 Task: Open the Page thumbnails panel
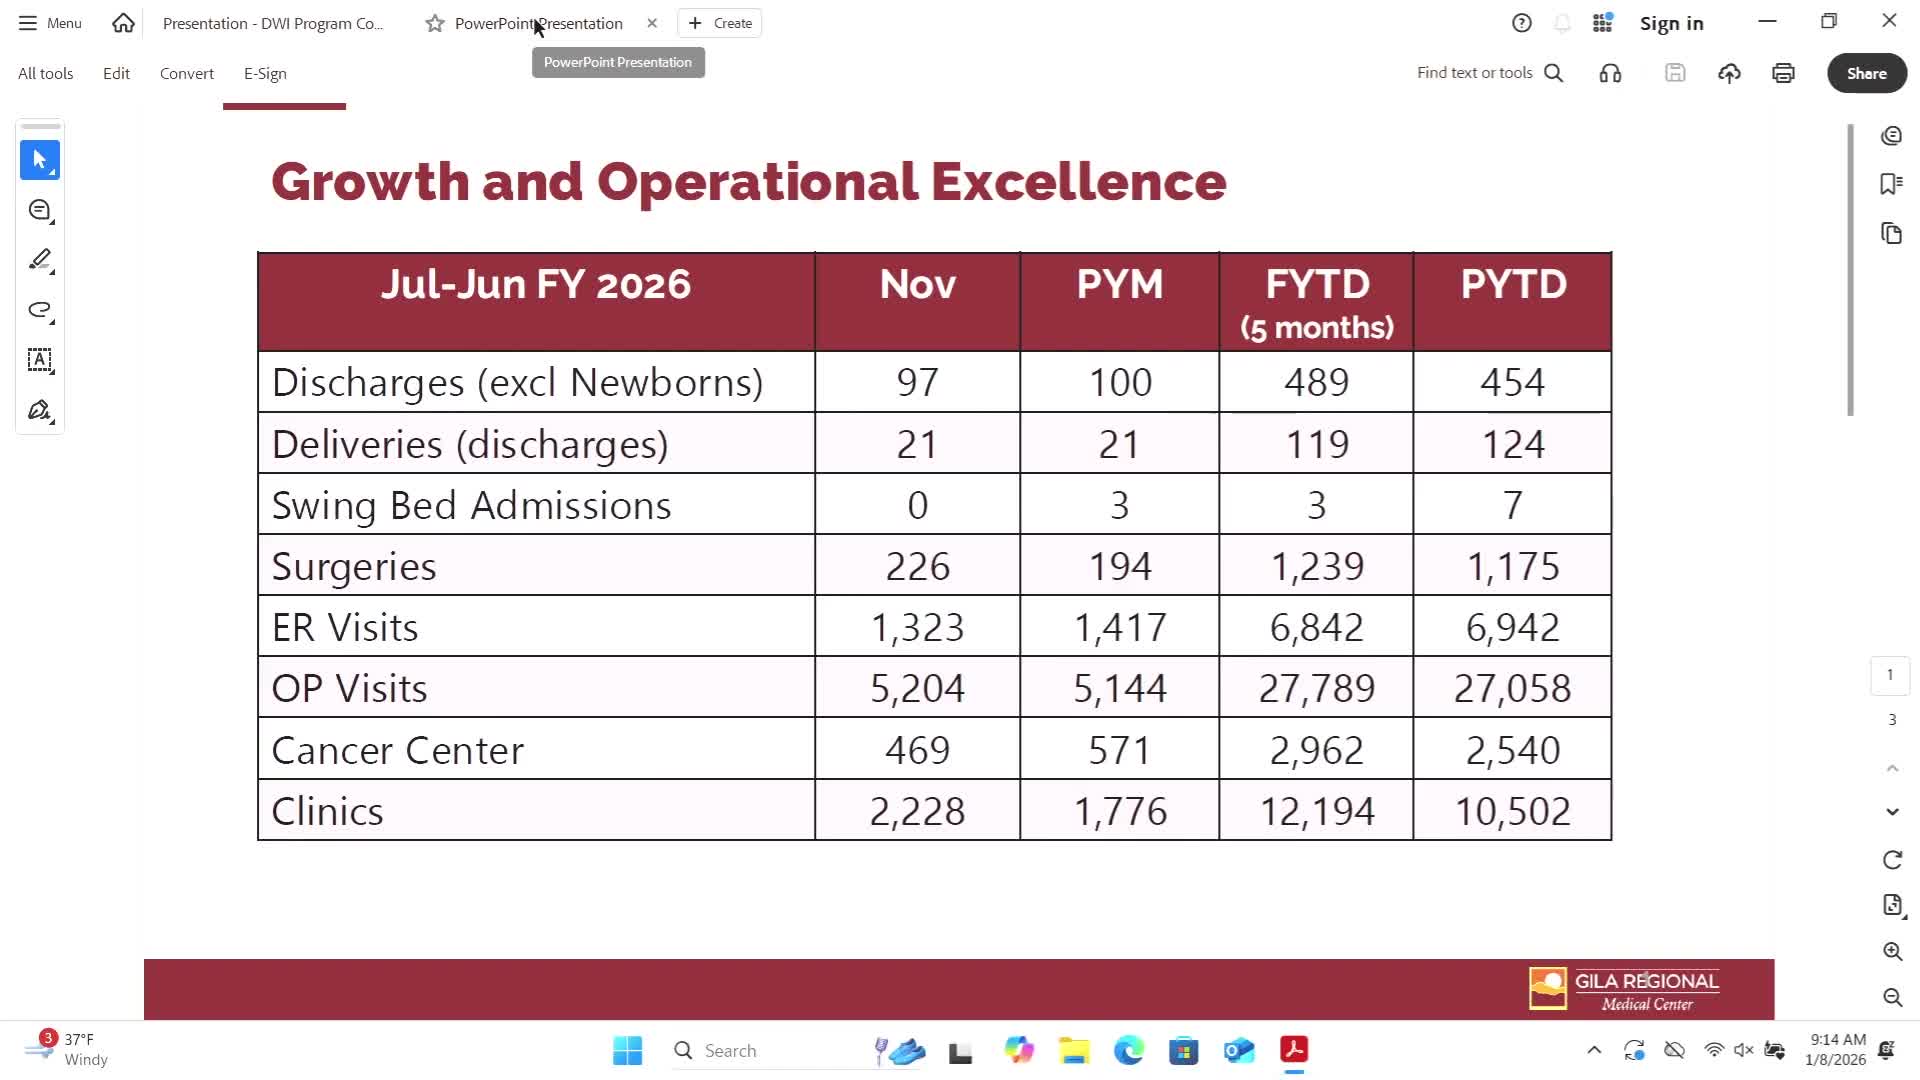1891,232
